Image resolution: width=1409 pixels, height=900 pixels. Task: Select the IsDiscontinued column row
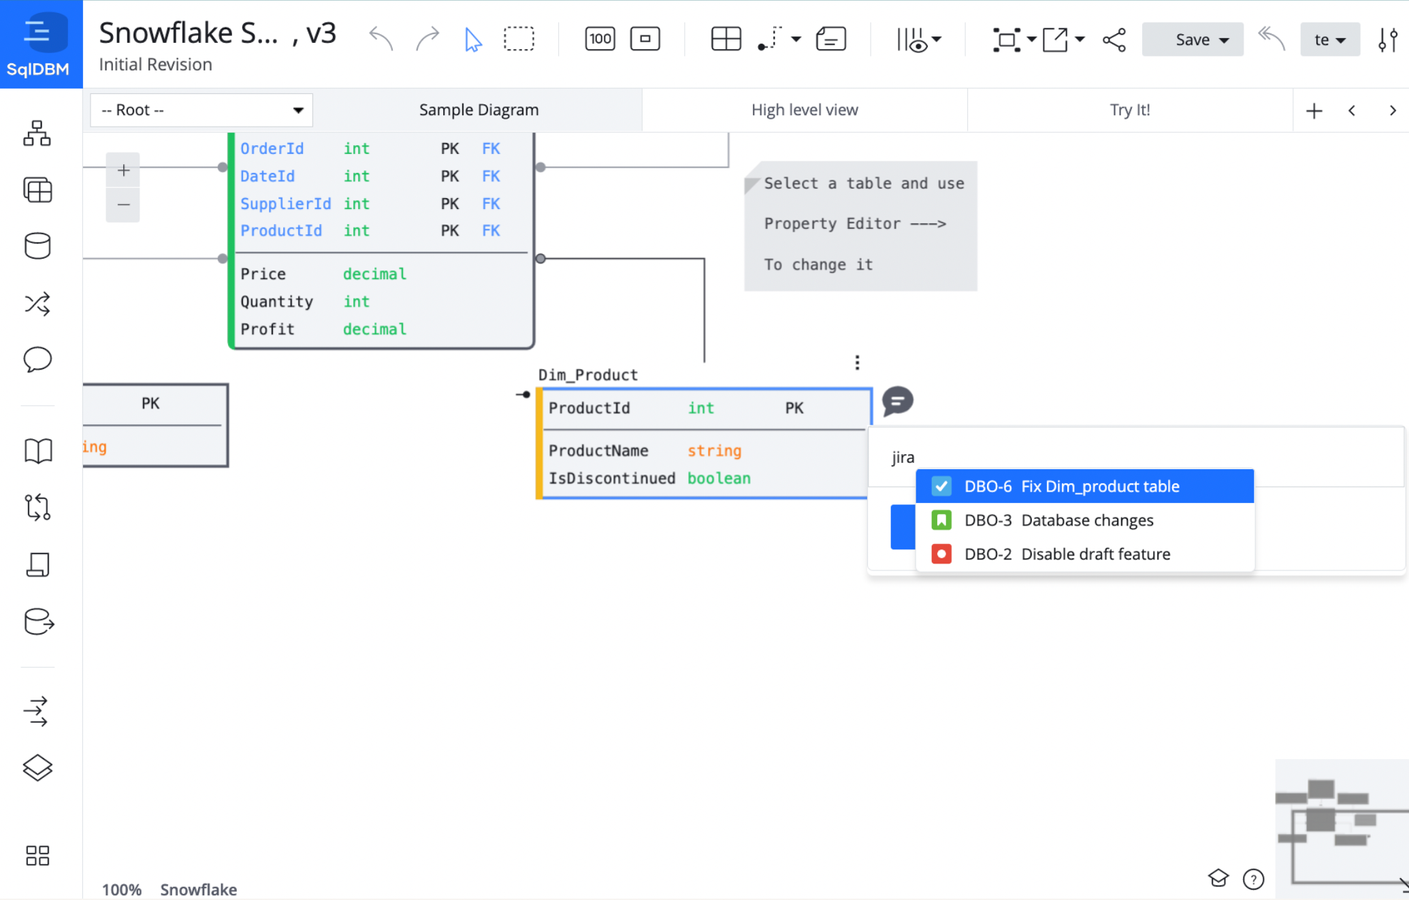[x=704, y=479]
